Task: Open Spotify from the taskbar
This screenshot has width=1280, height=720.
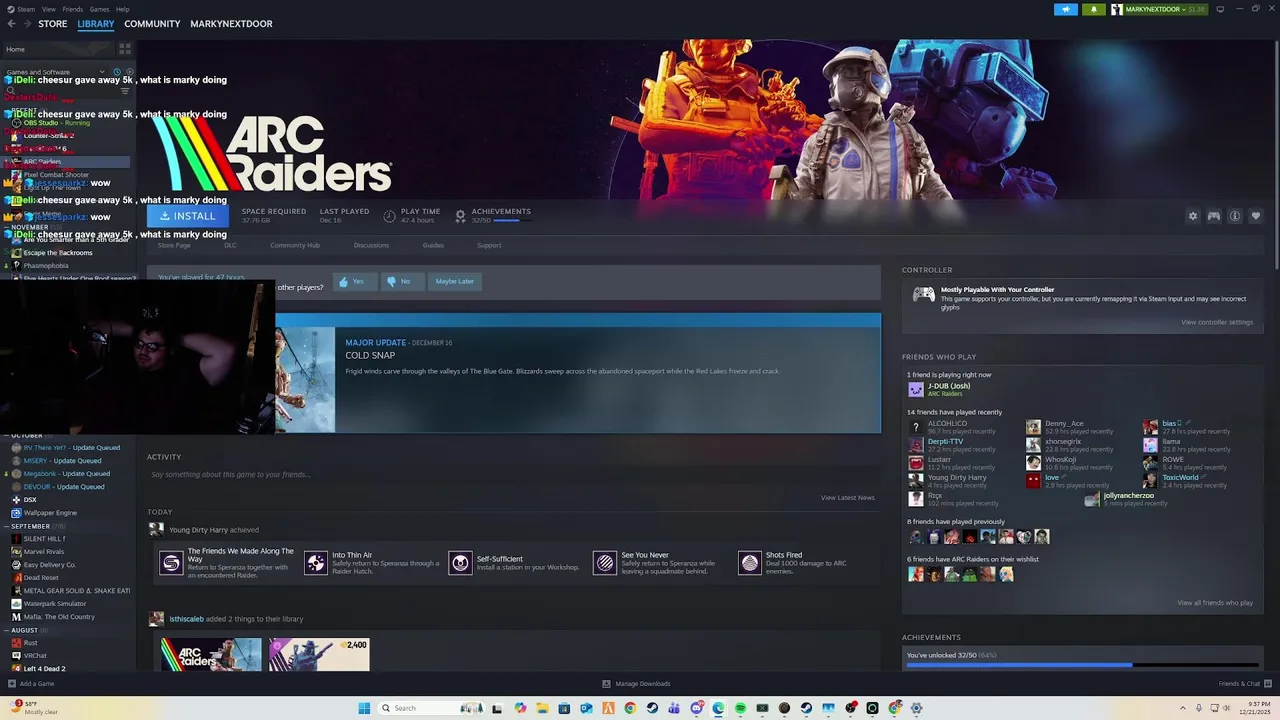Action: coord(740,708)
